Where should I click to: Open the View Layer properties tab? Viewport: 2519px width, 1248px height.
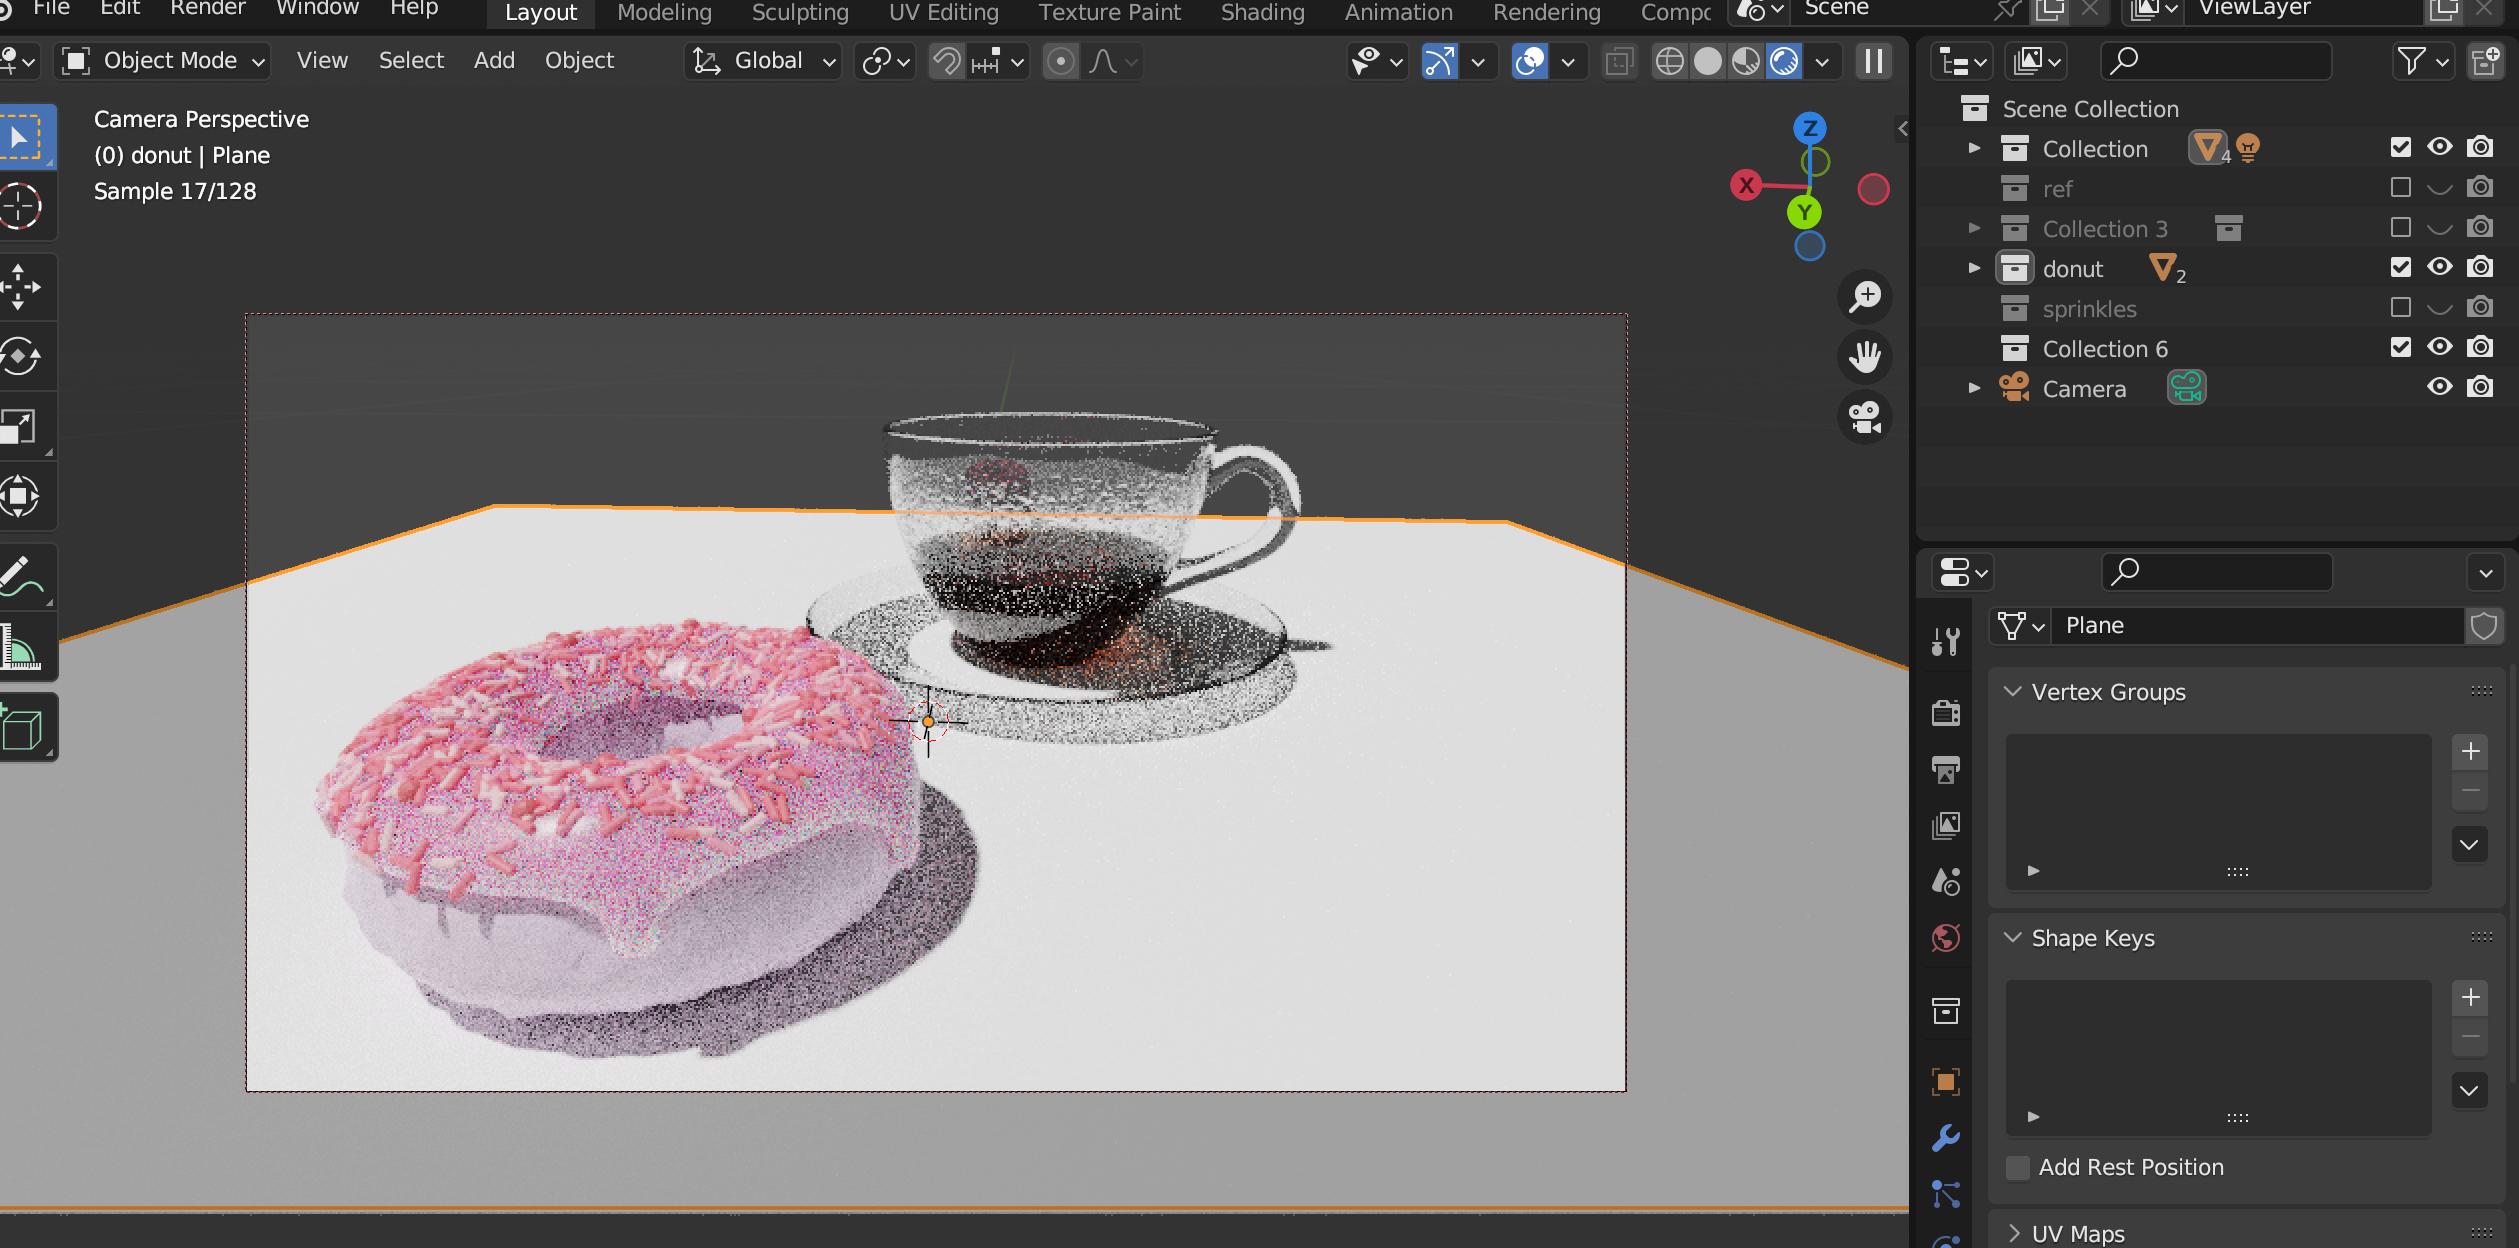coord(1945,825)
